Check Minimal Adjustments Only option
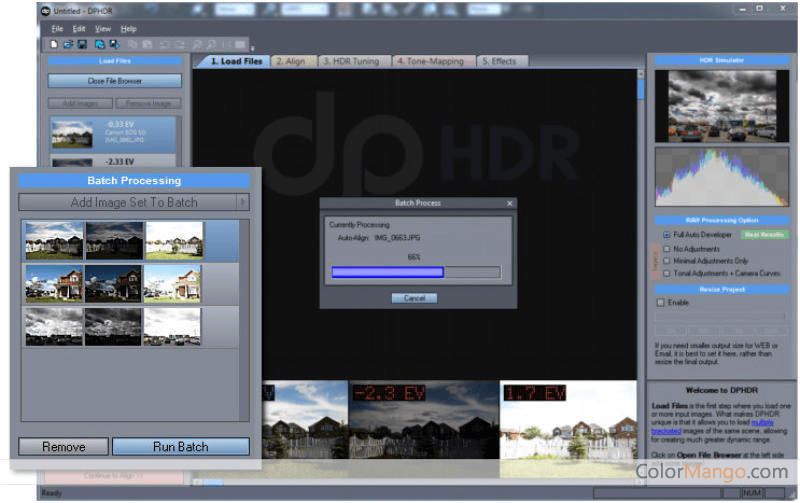This screenshot has width=800, height=503. click(666, 261)
